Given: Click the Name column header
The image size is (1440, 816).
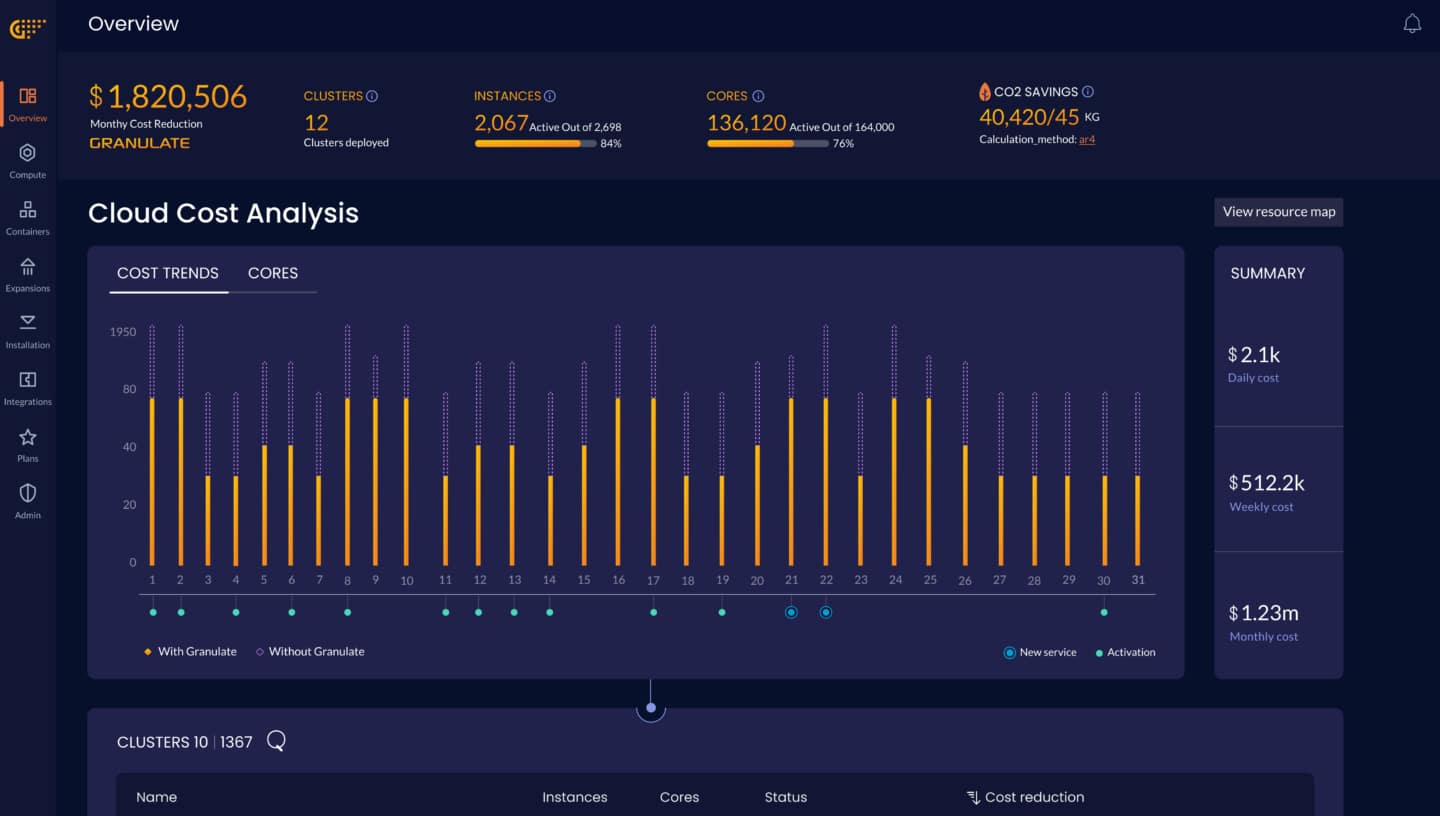Looking at the screenshot, I should (x=156, y=797).
